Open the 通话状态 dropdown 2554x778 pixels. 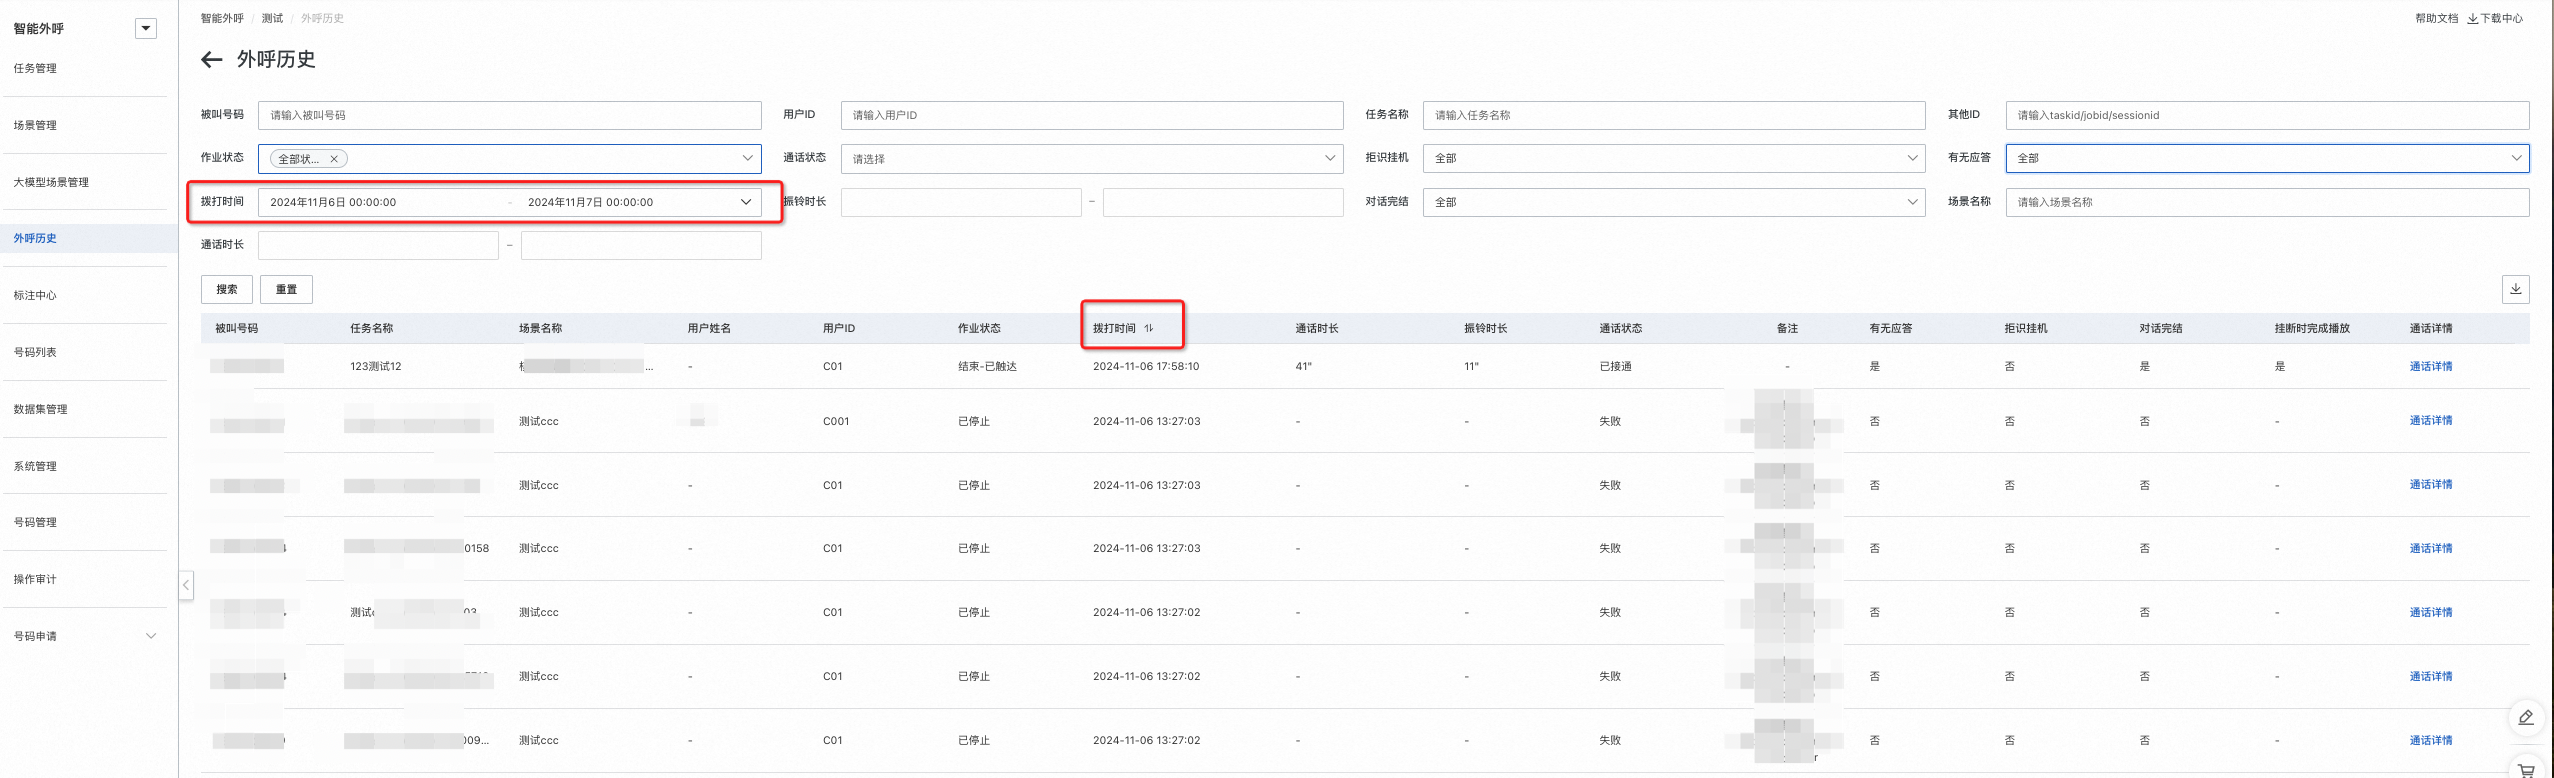[1091, 158]
